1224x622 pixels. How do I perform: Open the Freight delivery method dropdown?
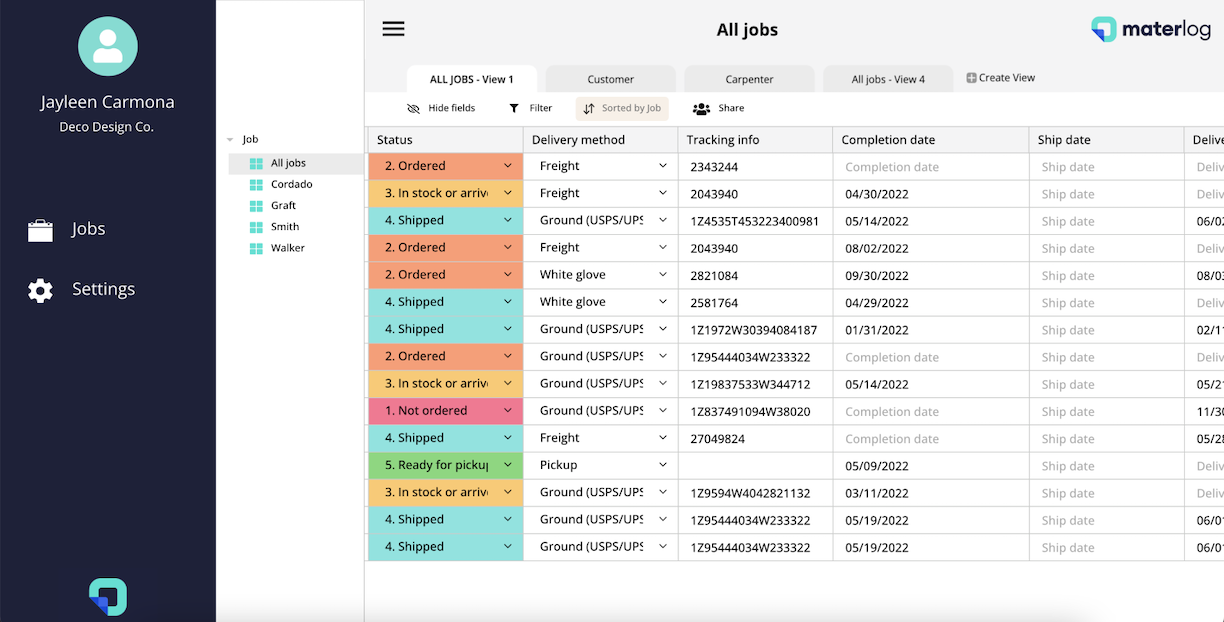[x=662, y=166]
